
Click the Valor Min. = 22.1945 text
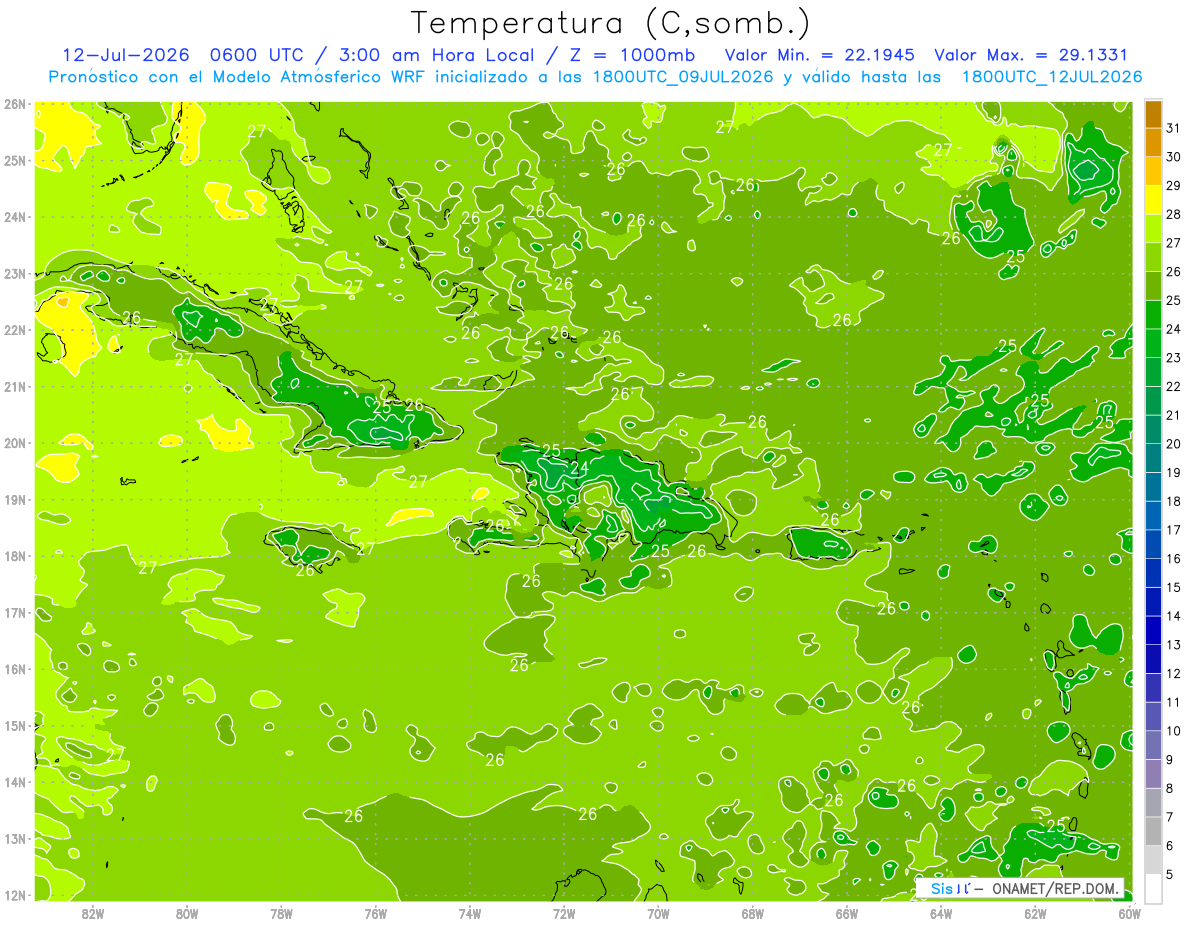tap(822, 55)
